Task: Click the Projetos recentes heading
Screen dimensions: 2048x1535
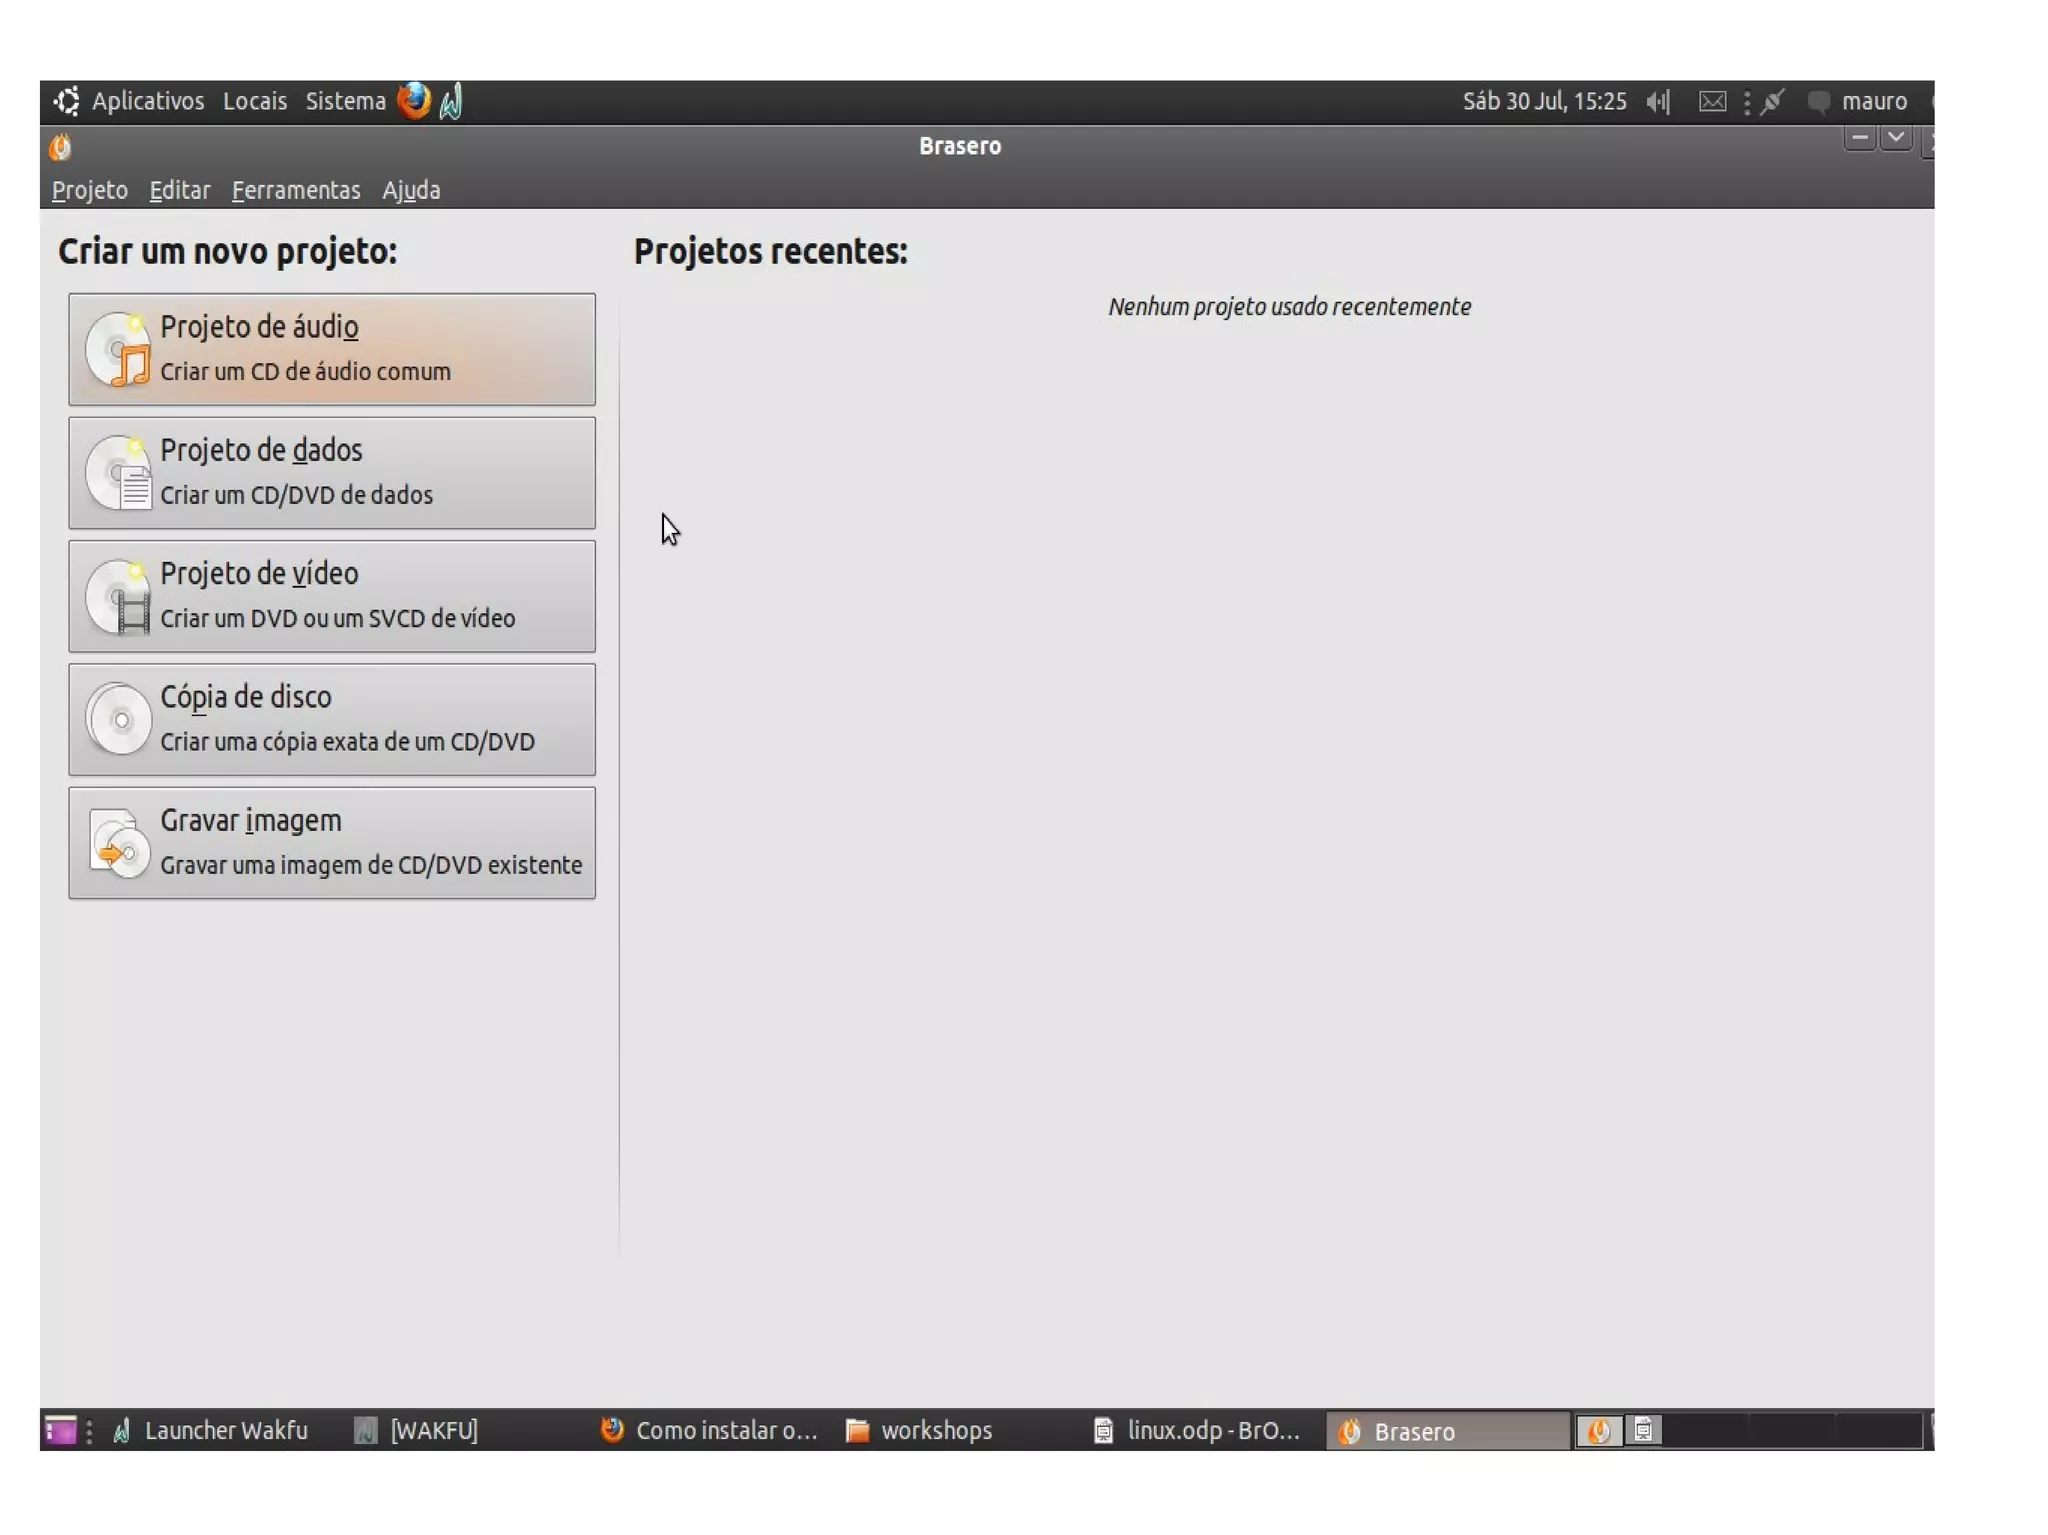Action: tap(771, 251)
